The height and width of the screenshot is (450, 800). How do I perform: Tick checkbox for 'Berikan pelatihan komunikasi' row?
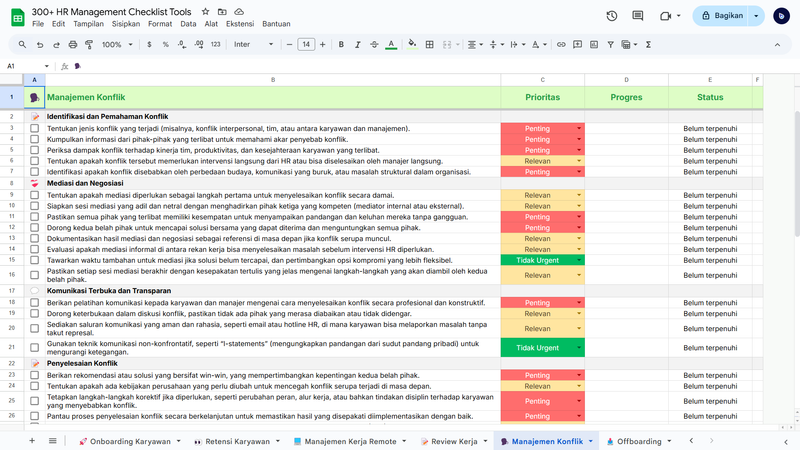tap(34, 303)
